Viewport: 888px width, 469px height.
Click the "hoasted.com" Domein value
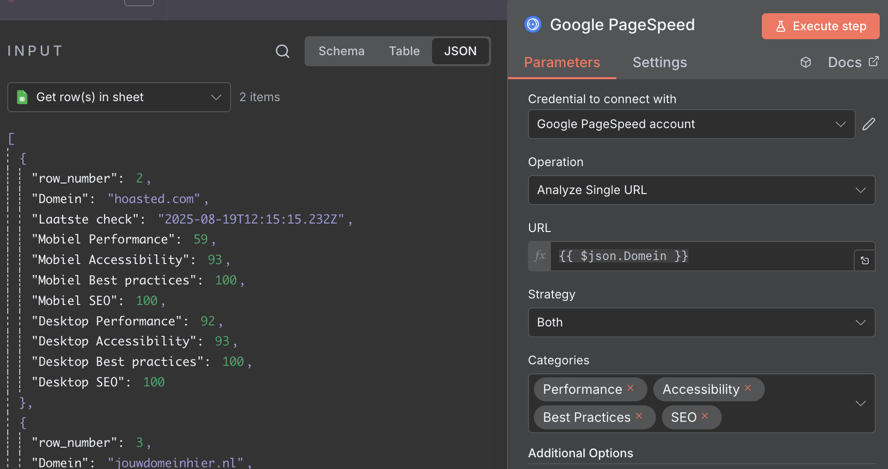coord(154,199)
